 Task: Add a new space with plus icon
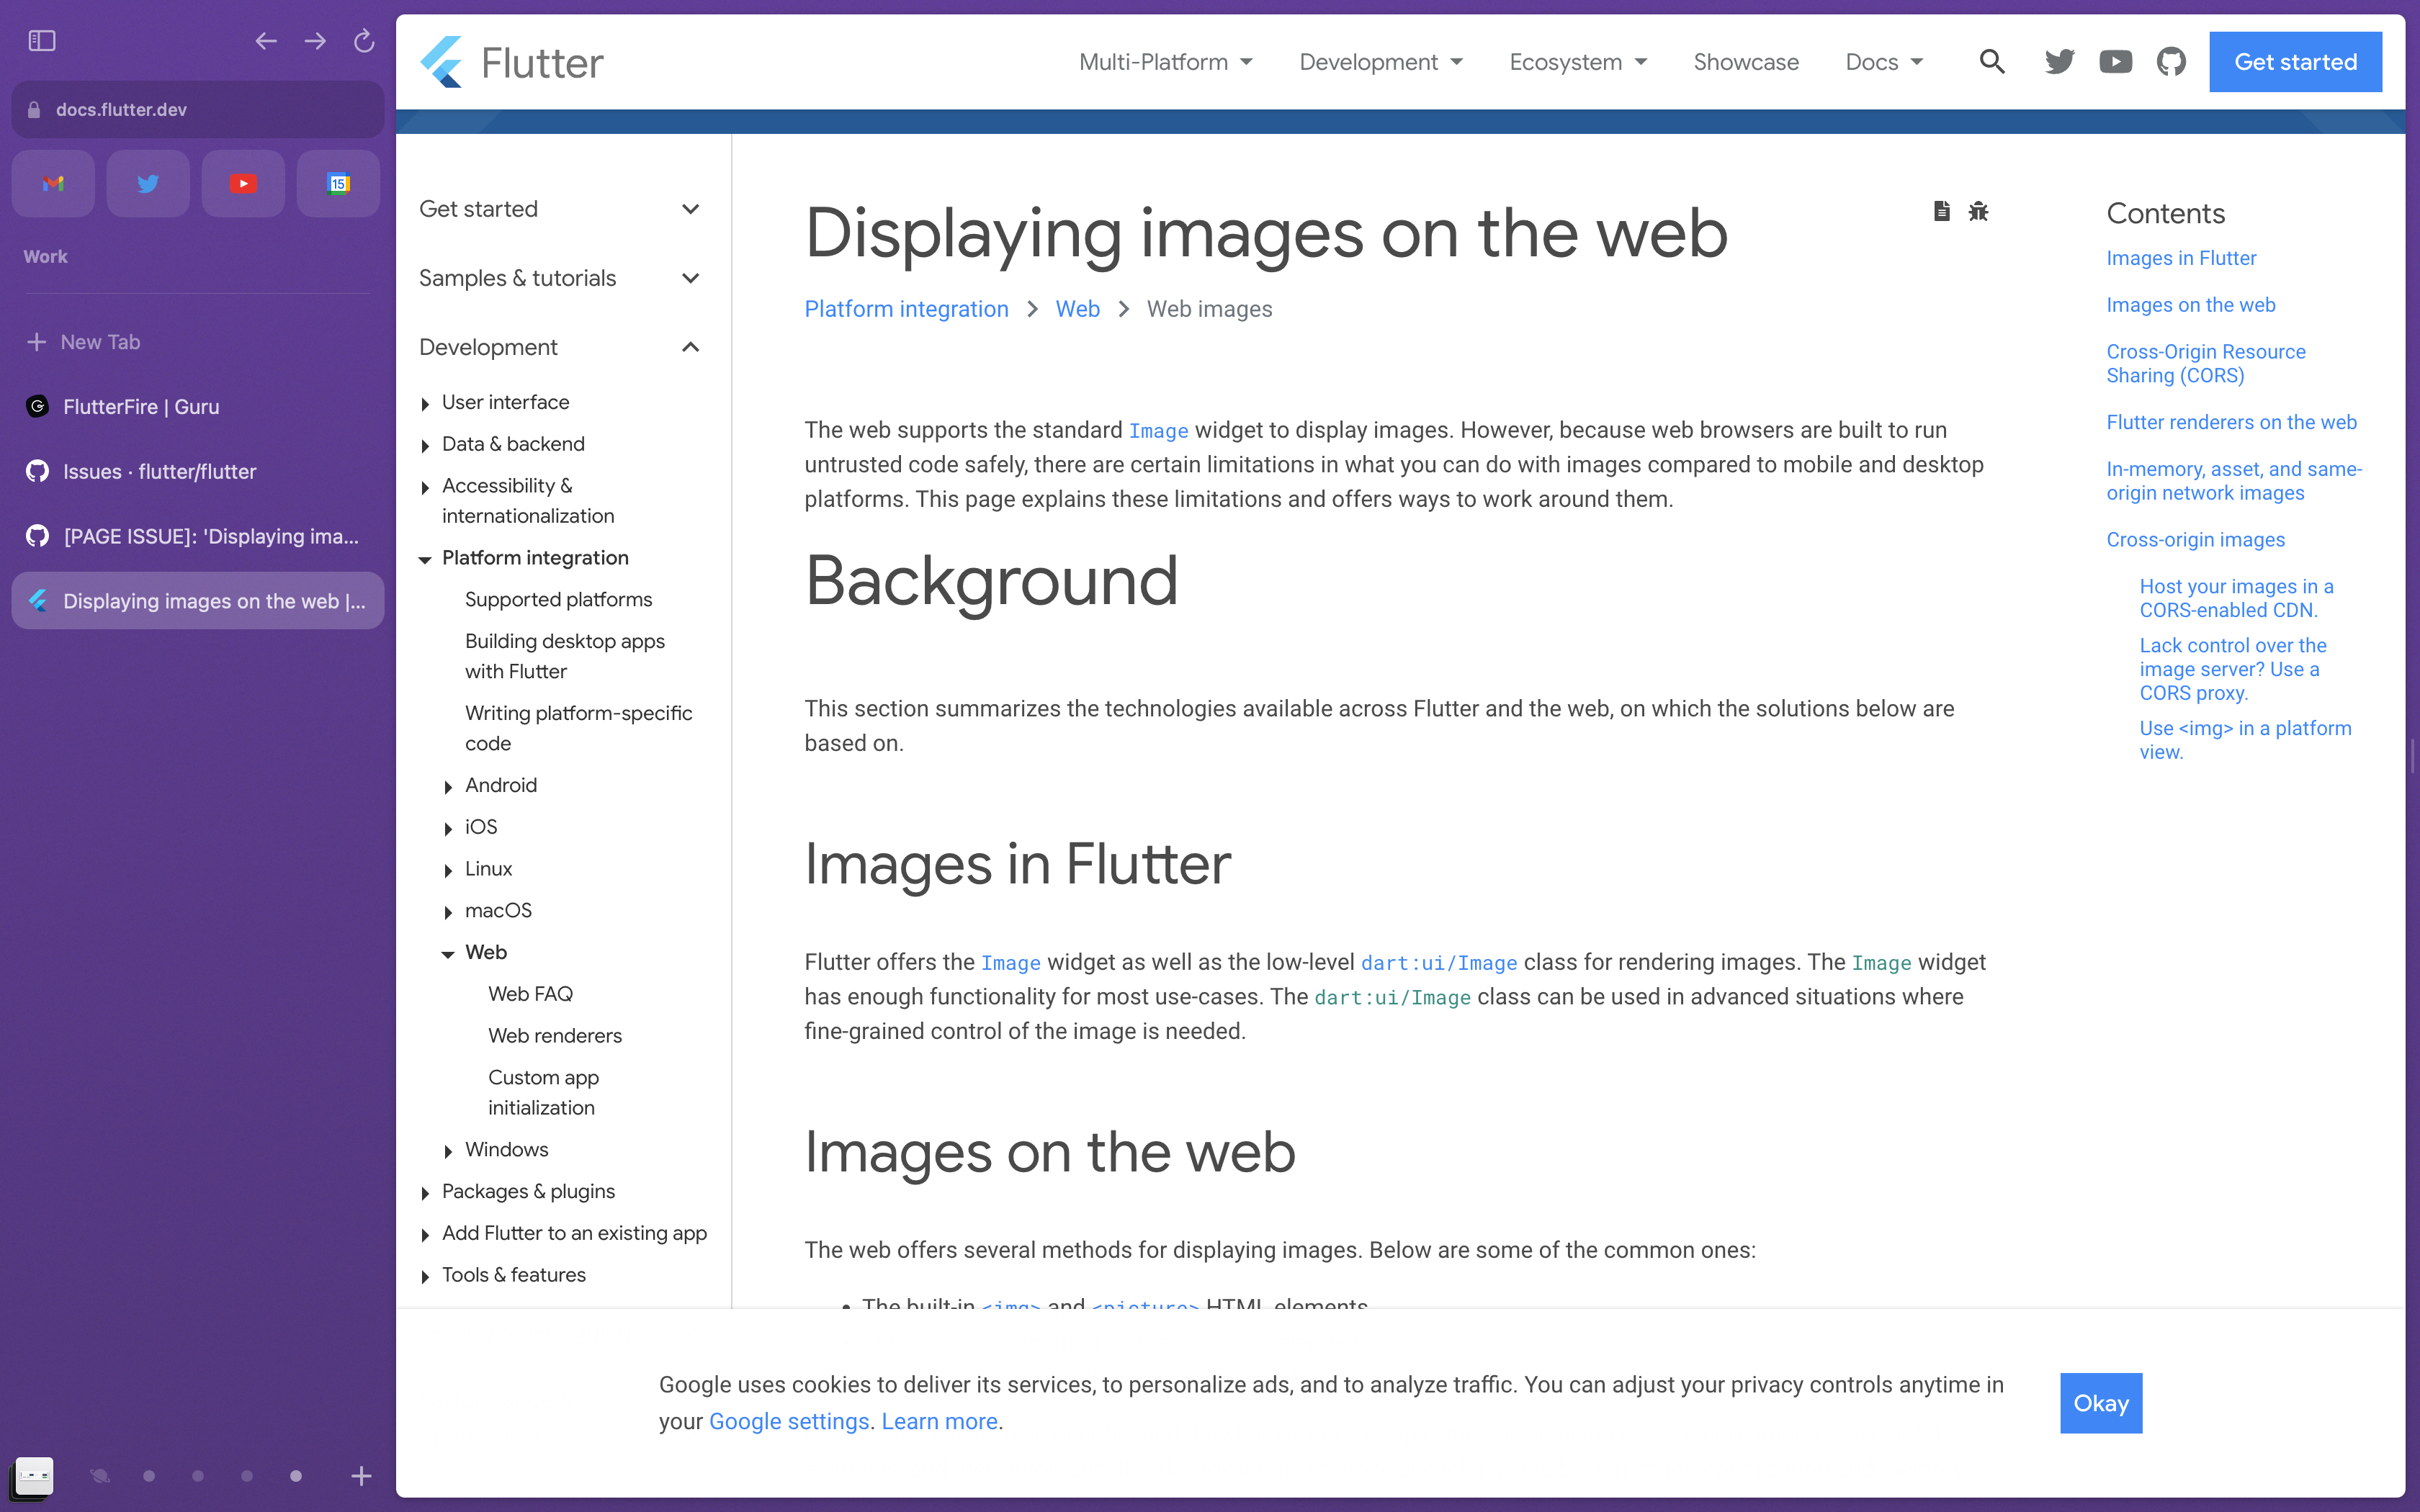point(361,1476)
